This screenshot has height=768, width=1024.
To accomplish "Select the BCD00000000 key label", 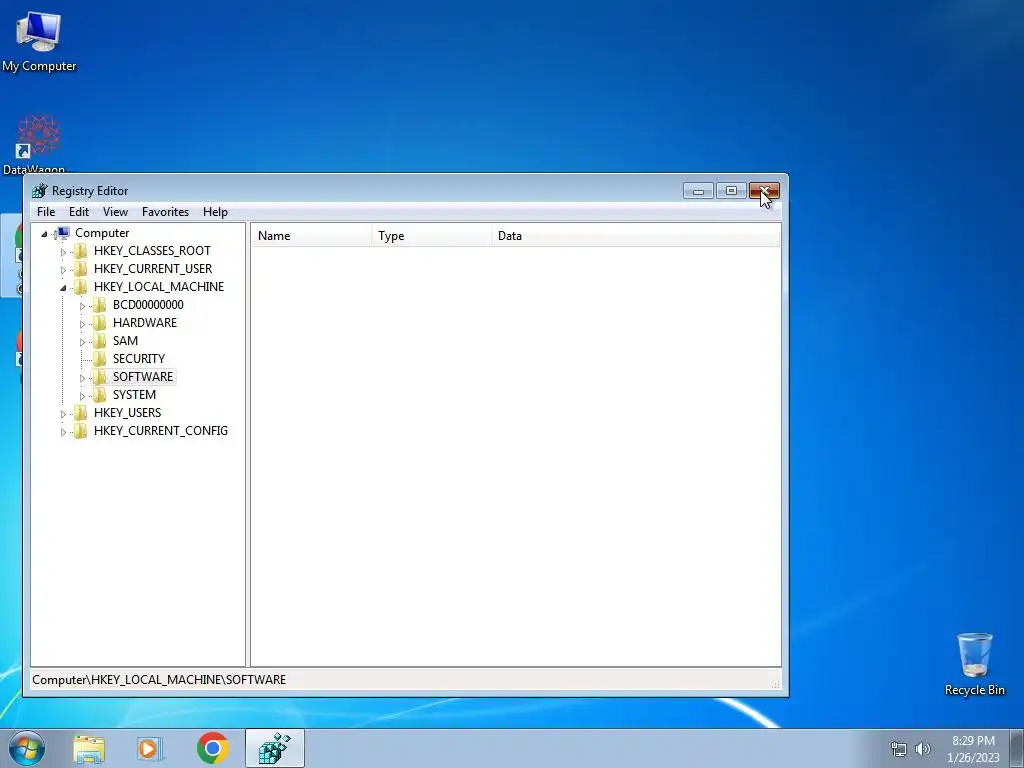I will click(x=148, y=304).
